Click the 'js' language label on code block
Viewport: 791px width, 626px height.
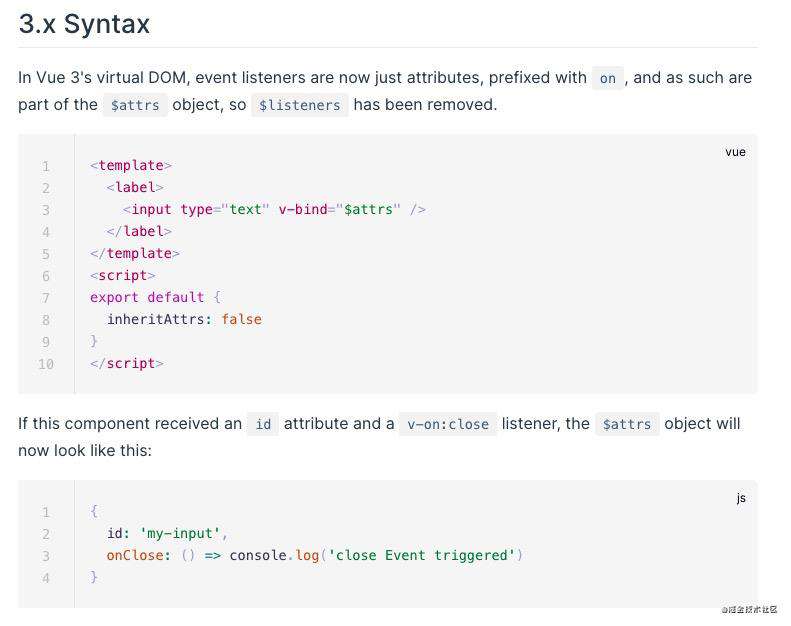click(x=741, y=498)
